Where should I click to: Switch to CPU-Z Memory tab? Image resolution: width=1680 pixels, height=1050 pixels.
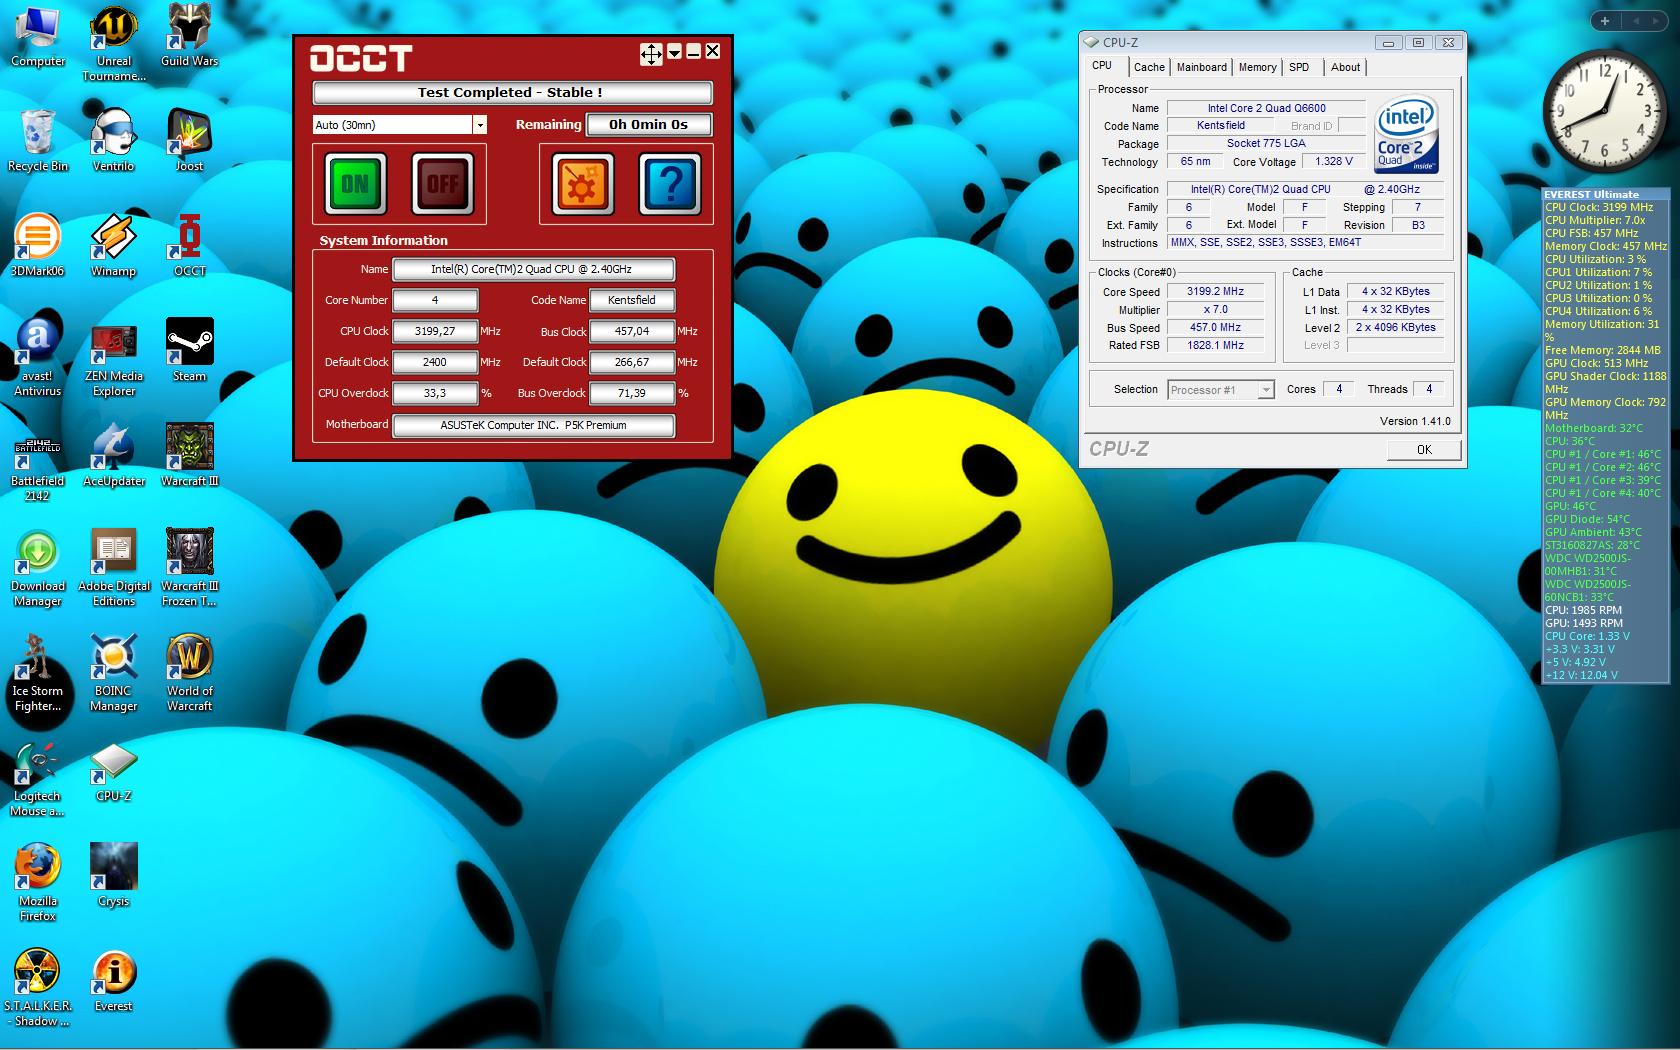tap(1257, 67)
